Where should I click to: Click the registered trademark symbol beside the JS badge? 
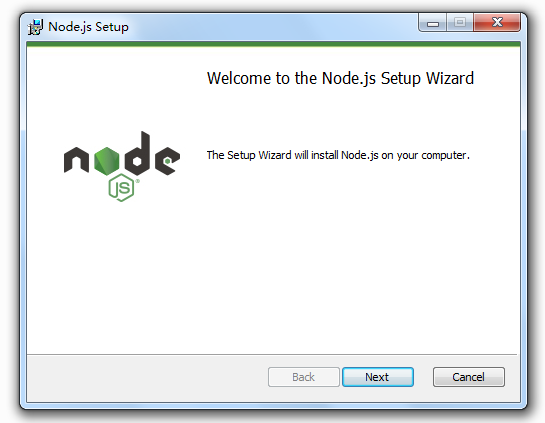138,181
